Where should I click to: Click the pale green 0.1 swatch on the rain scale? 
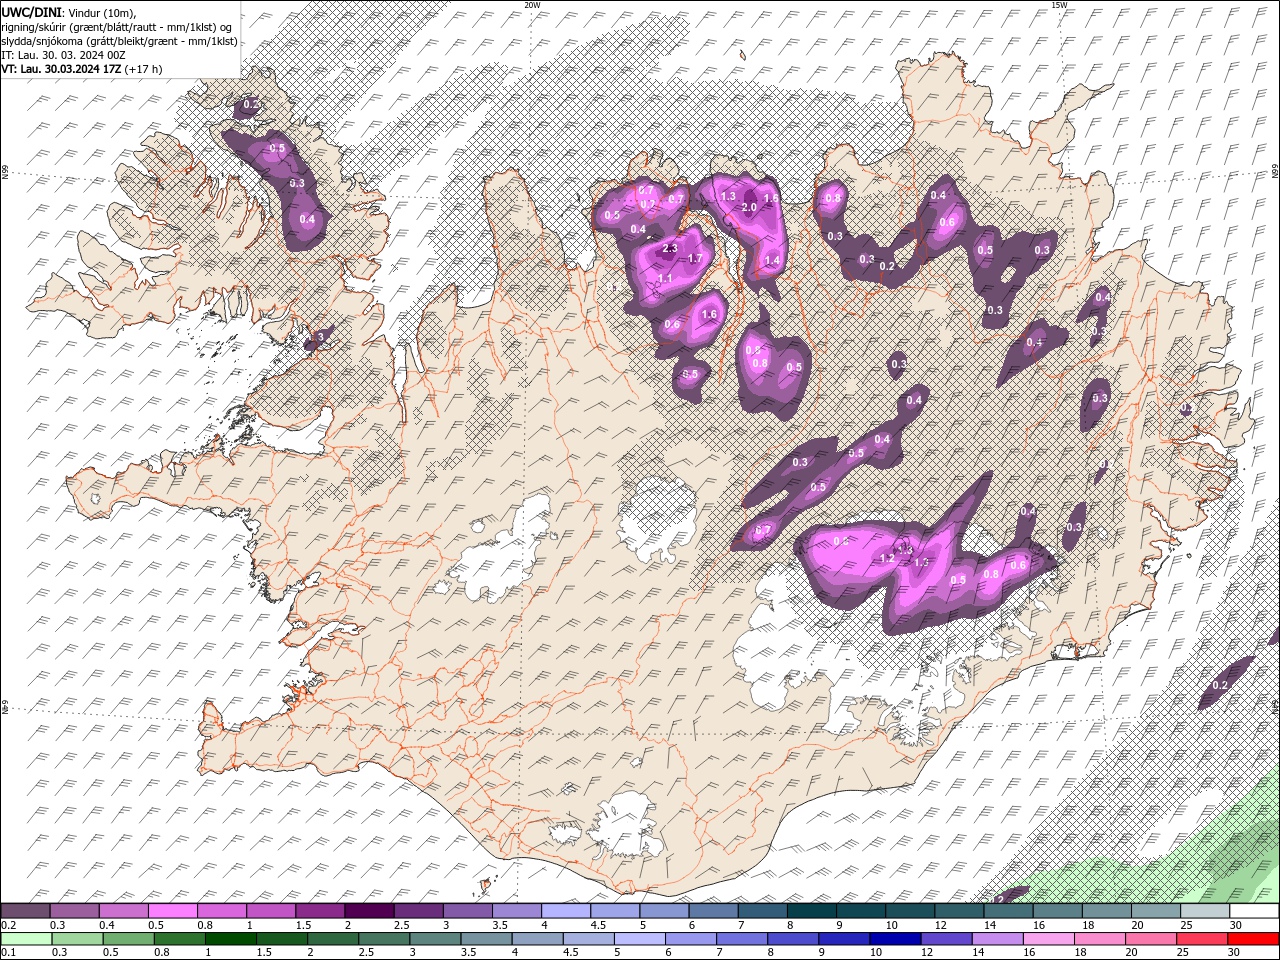(x=25, y=939)
